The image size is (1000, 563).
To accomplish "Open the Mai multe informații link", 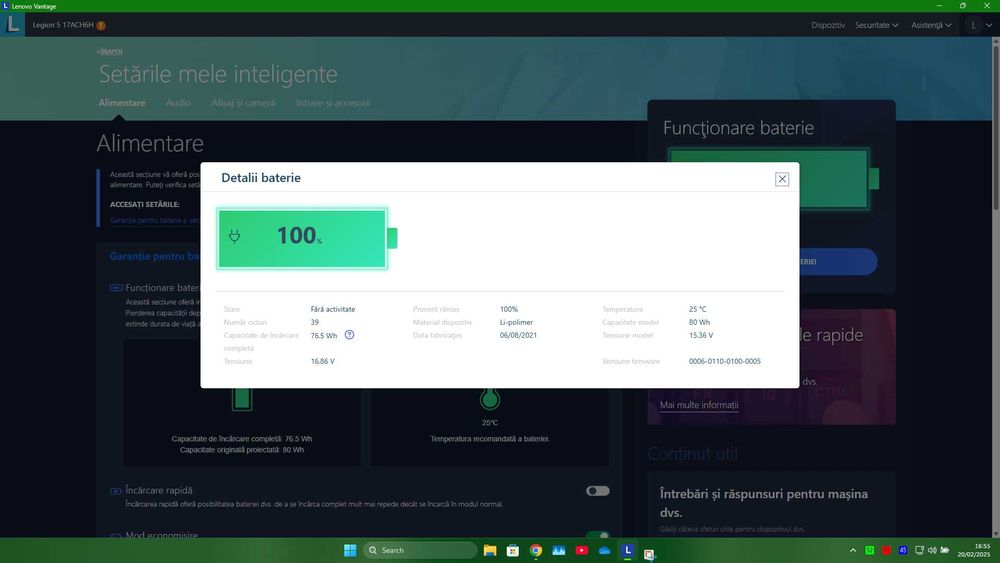I will [x=699, y=405].
